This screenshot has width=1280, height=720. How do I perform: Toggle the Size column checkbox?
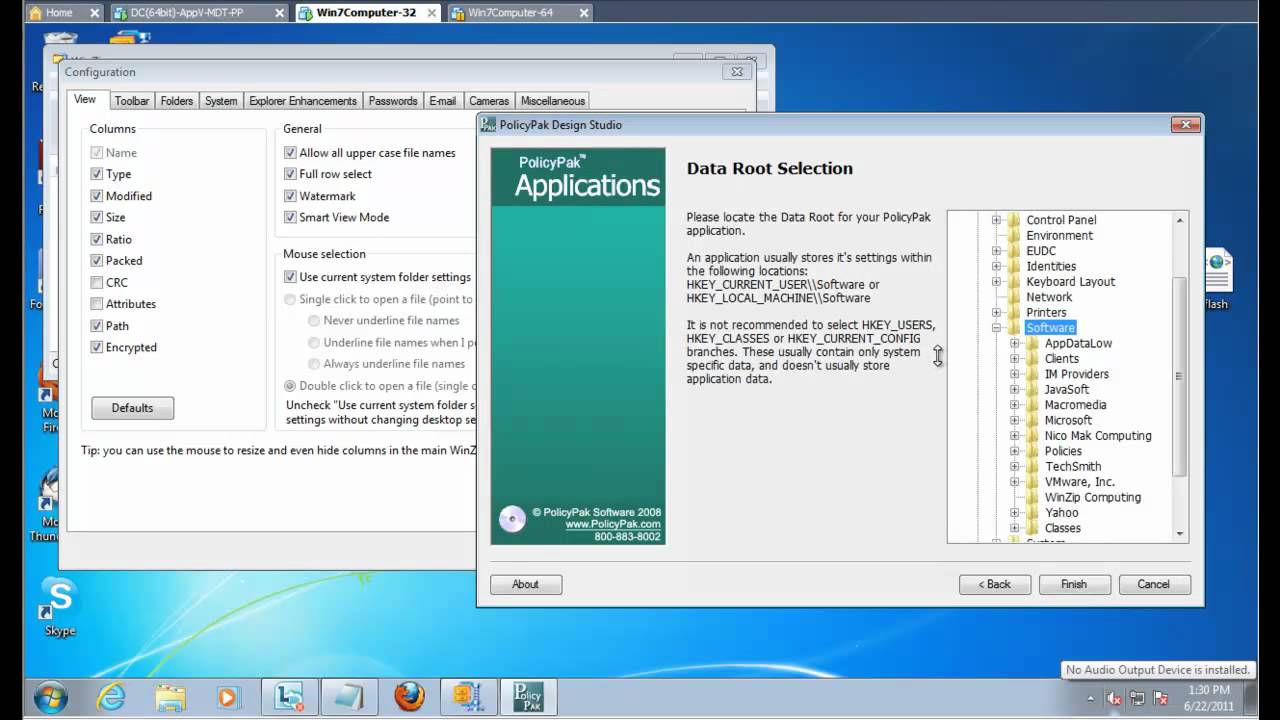pos(96,217)
